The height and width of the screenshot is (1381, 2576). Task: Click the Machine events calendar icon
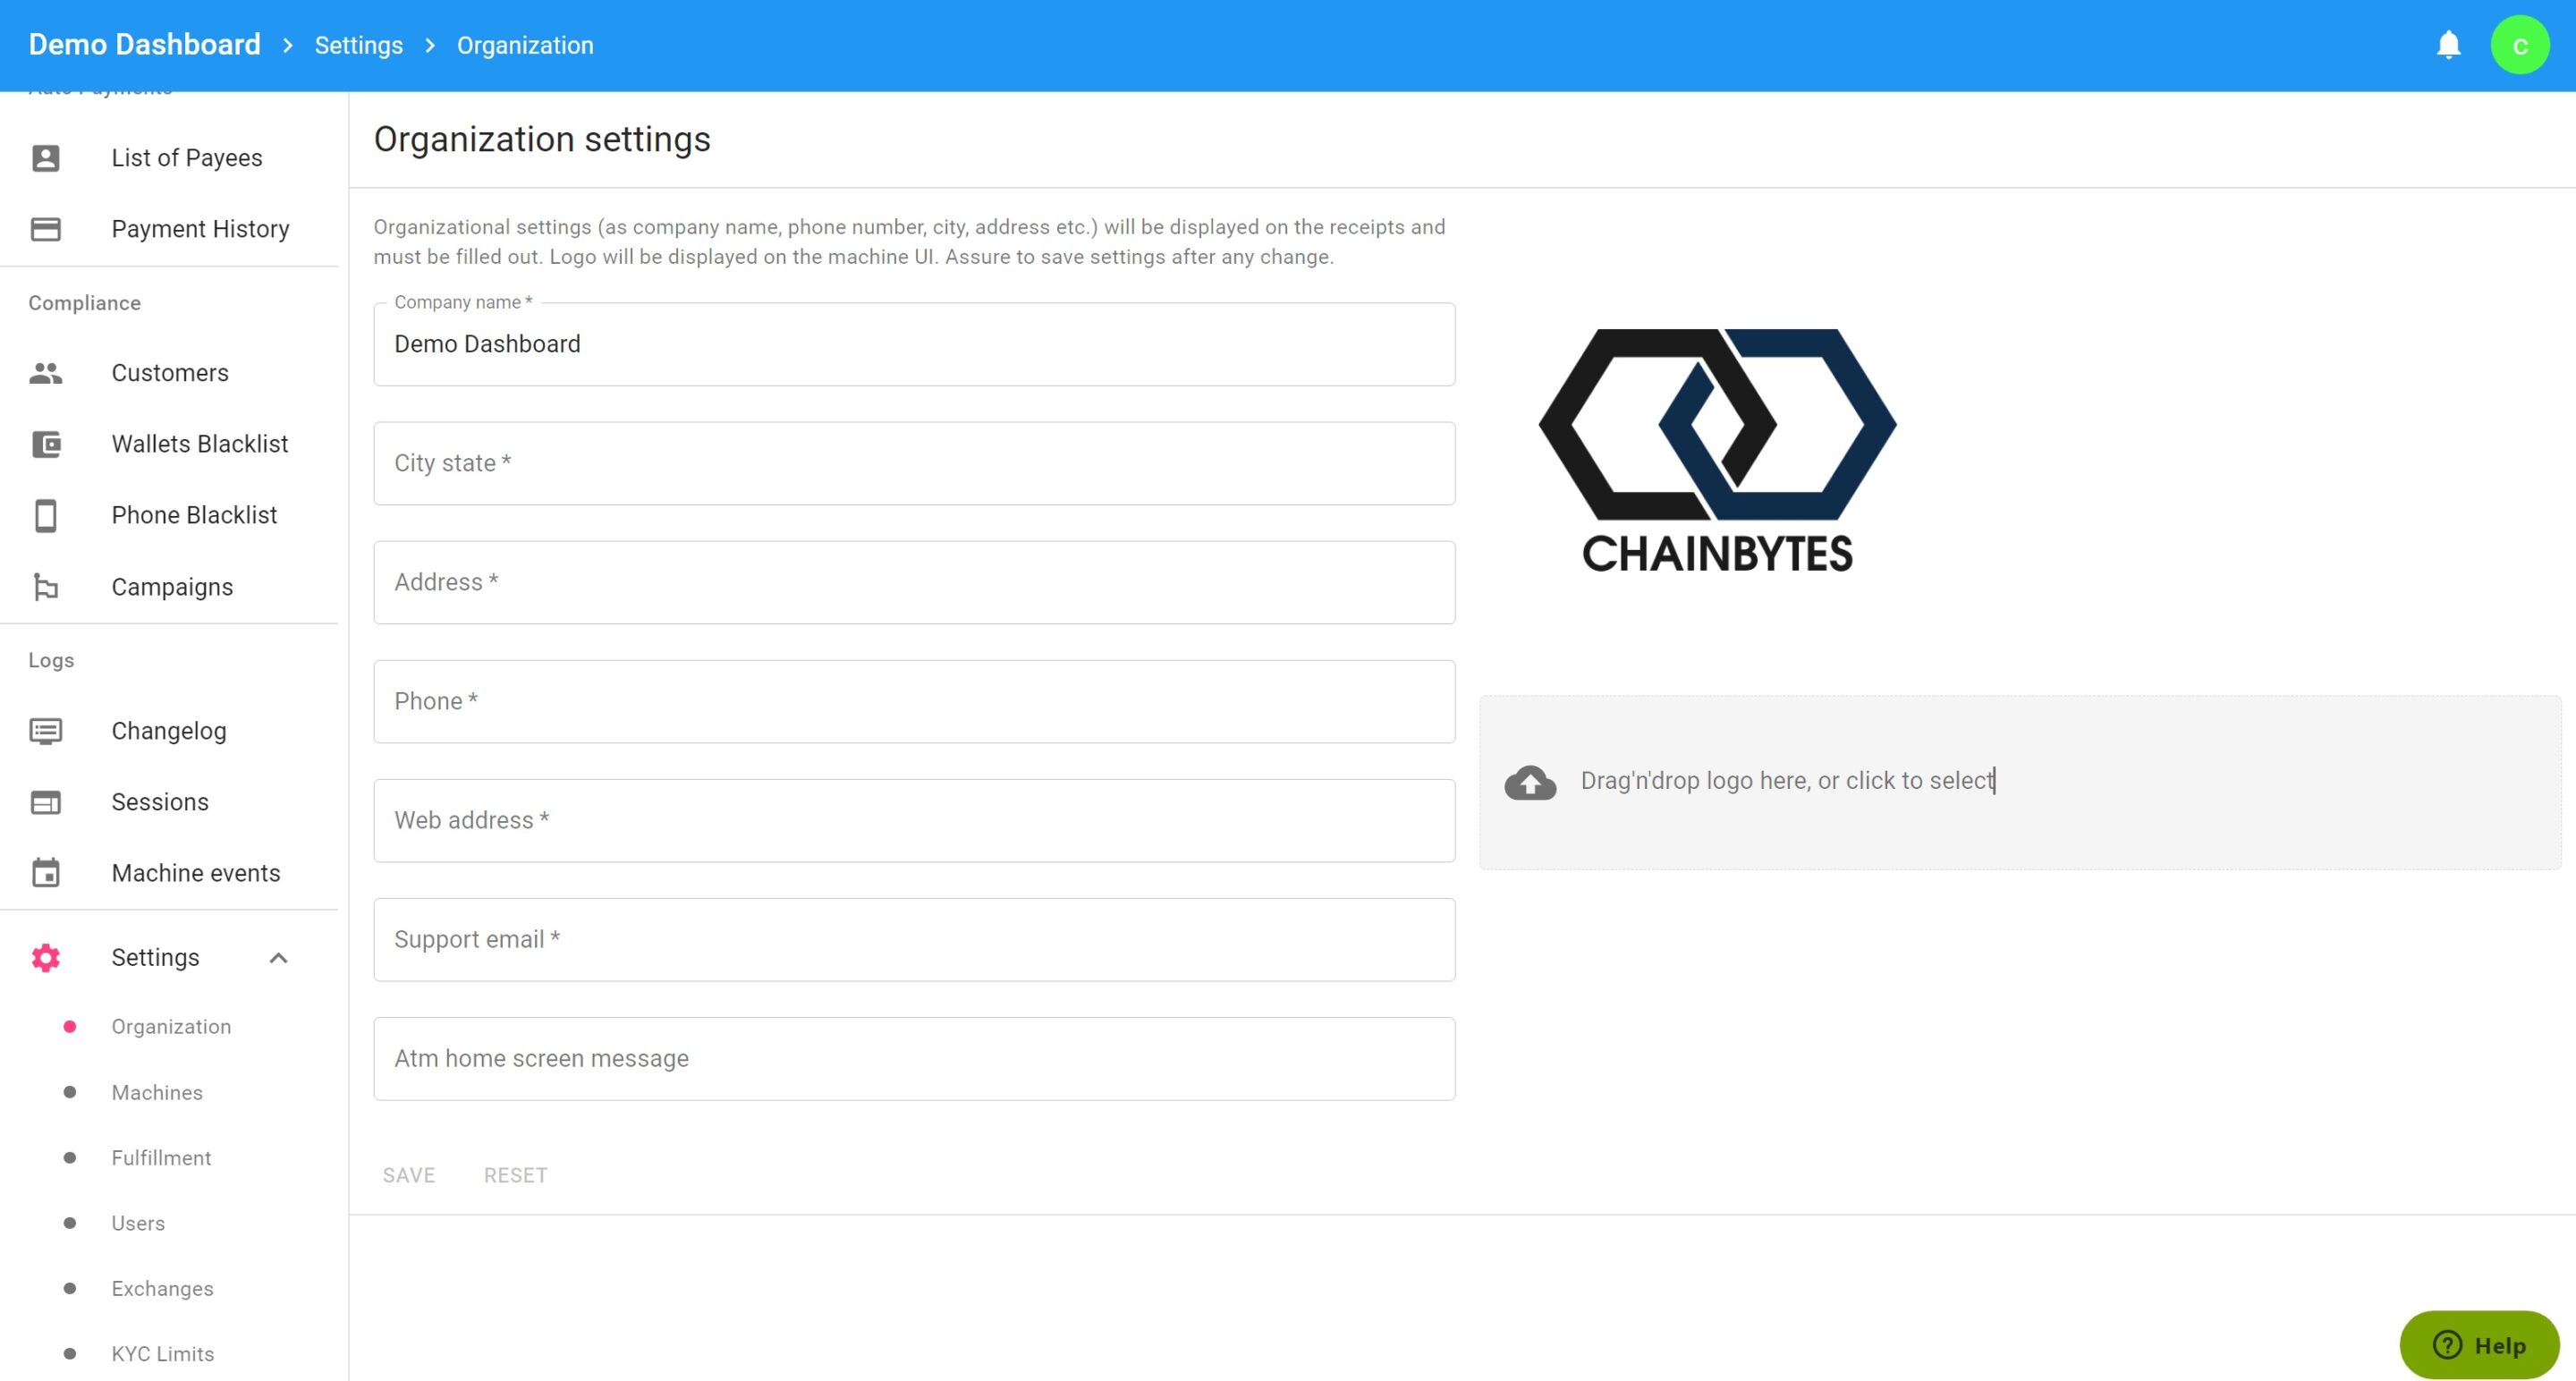pyautogui.click(x=46, y=873)
